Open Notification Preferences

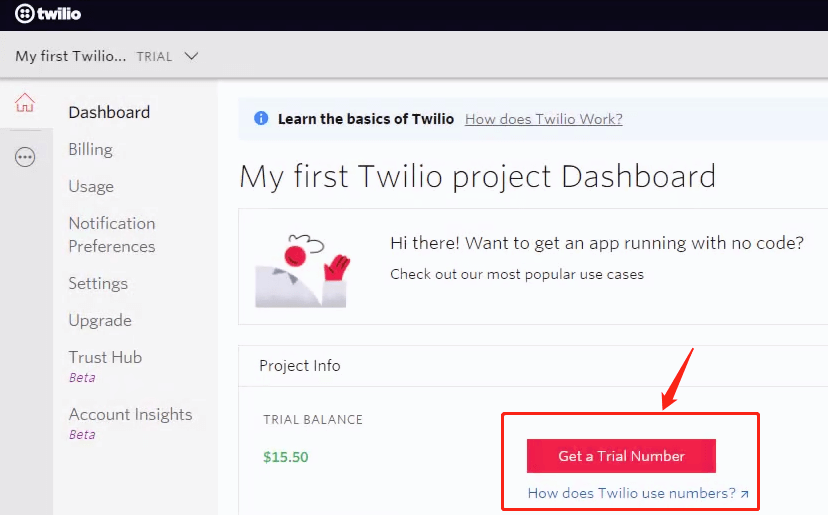click(x=112, y=234)
